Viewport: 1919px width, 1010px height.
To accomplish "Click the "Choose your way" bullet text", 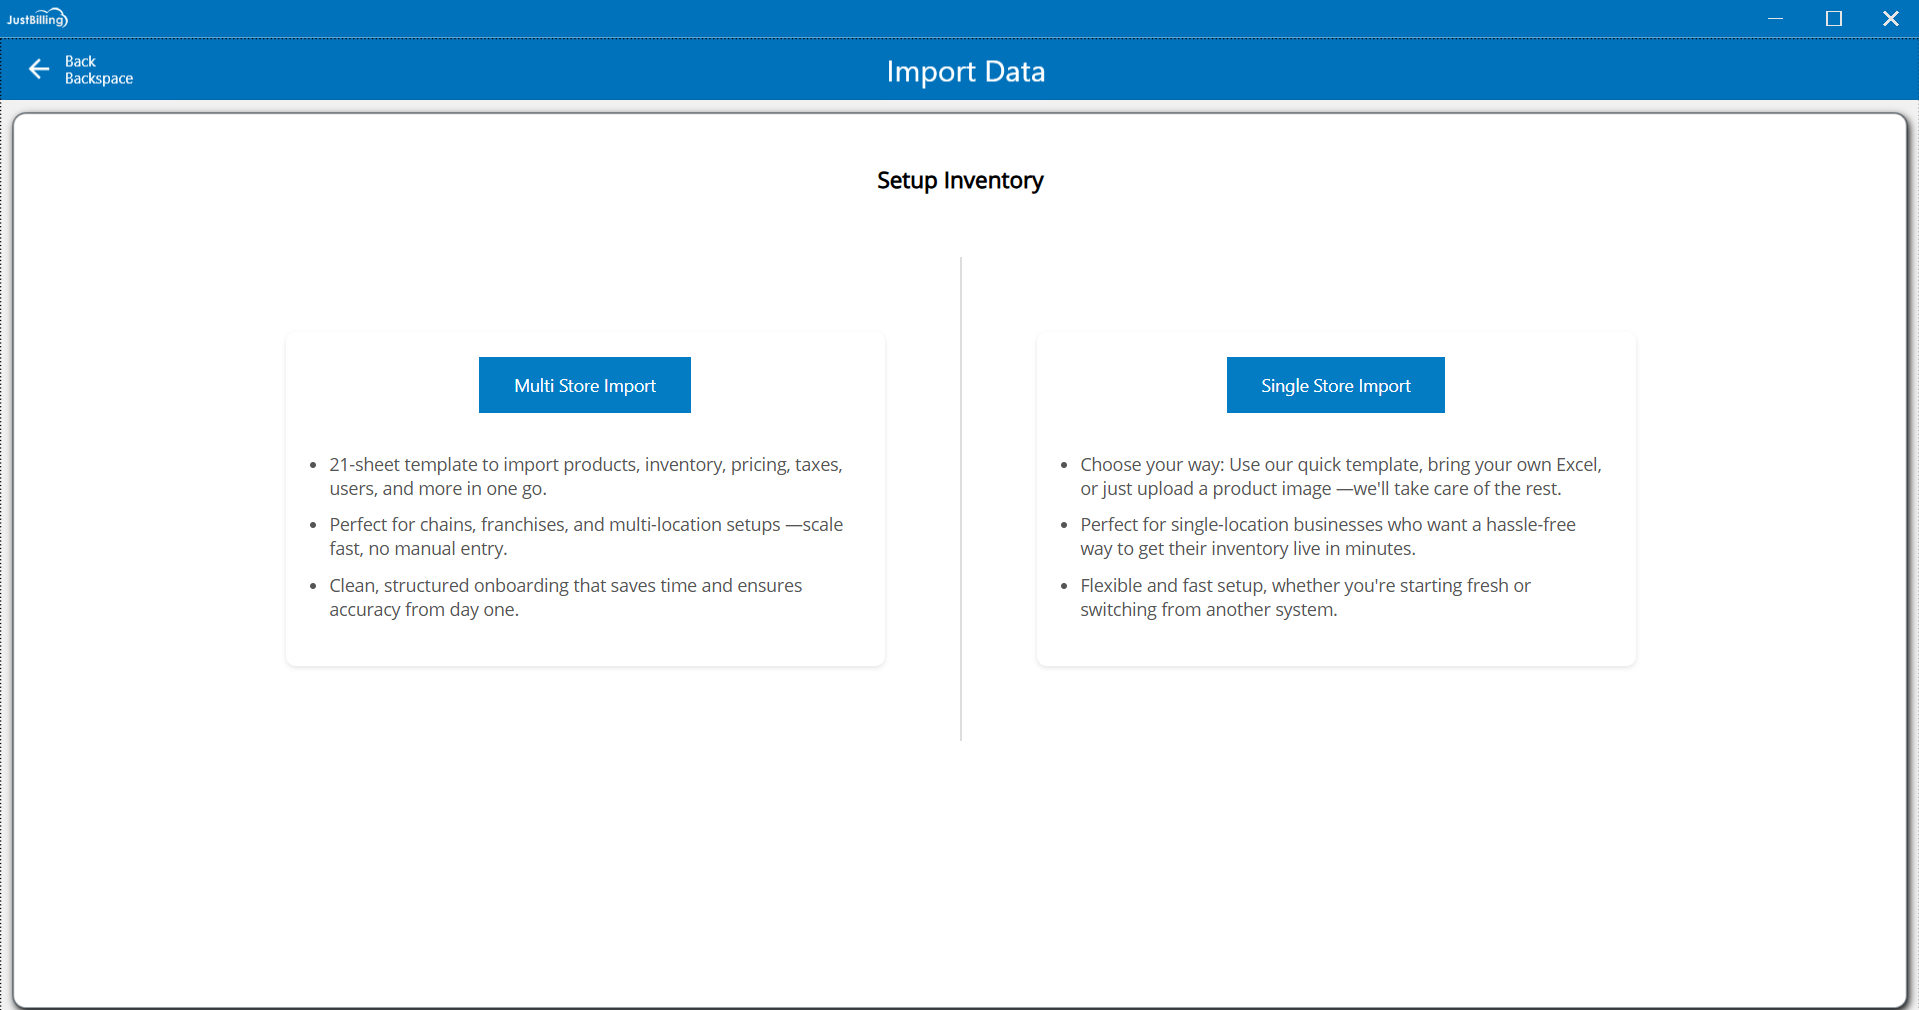I will (x=1340, y=476).
